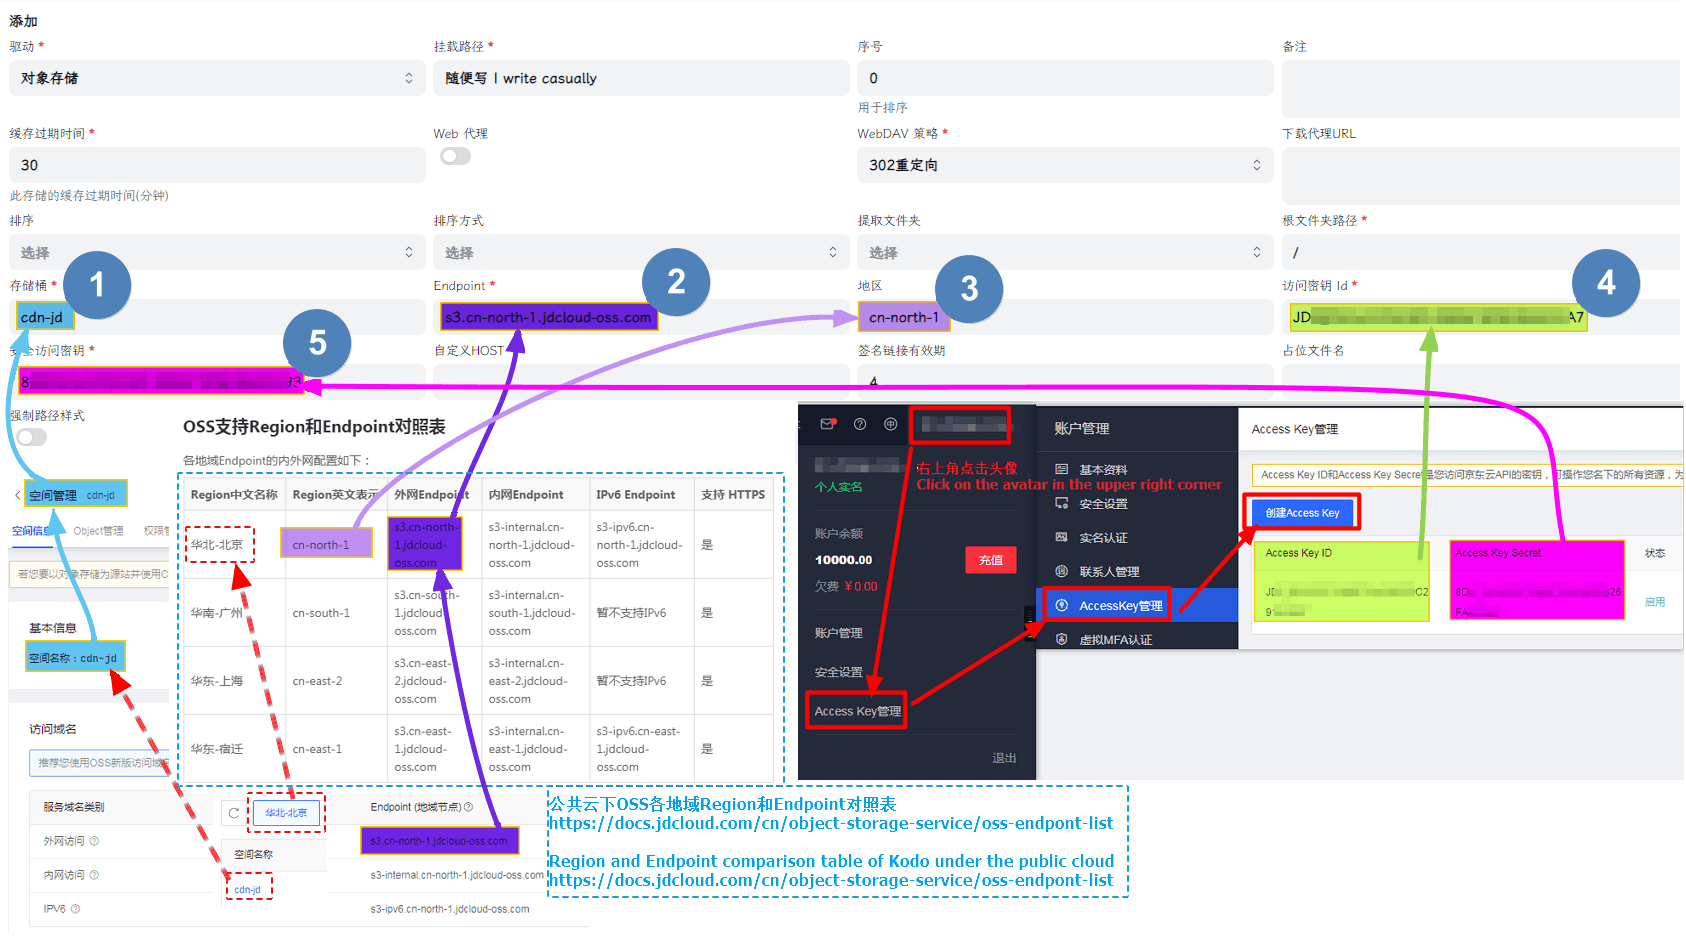Click the s3-ipv6.cn-north-1.jdcloud-oss.com endpoint row
This screenshot has height=939, width=1686.
tap(449, 909)
